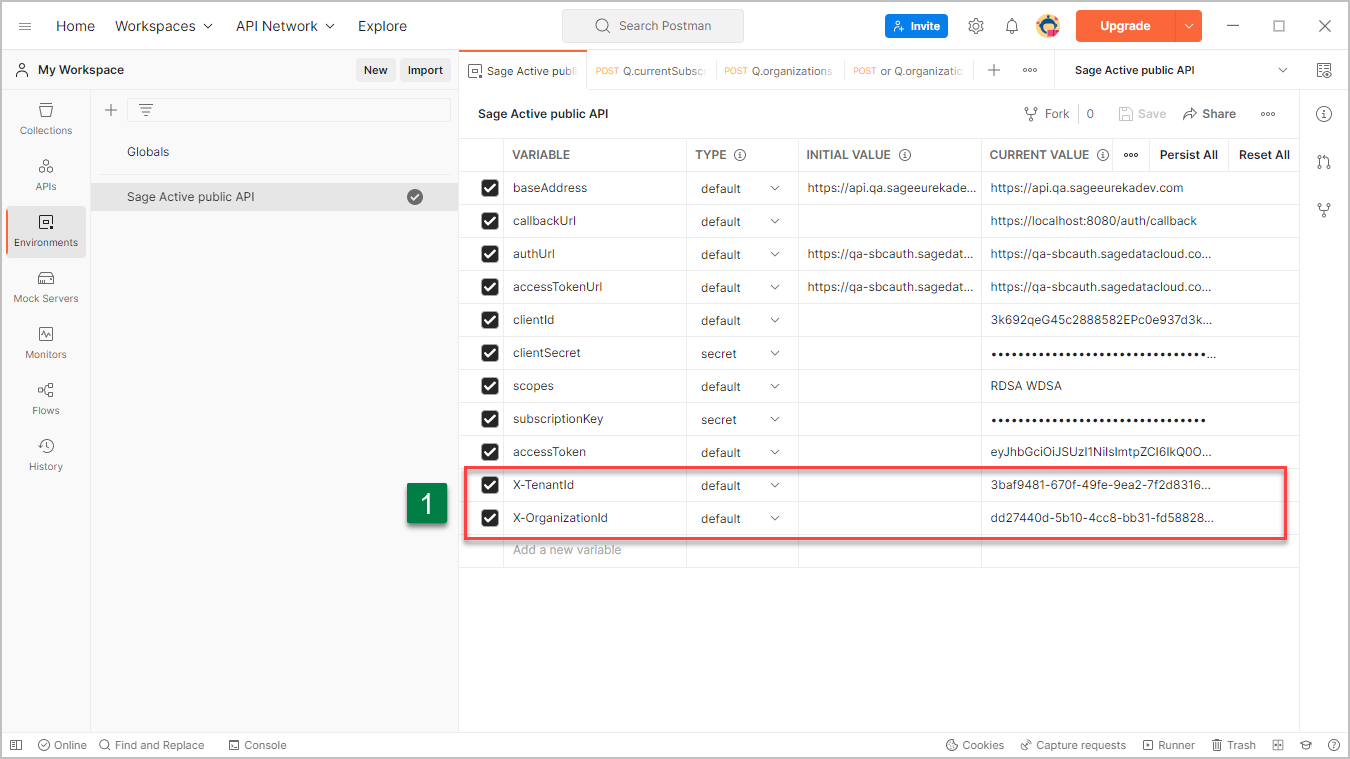Open Bootcamp icon in status bar
The width and height of the screenshot is (1350, 759).
pos(1306,745)
